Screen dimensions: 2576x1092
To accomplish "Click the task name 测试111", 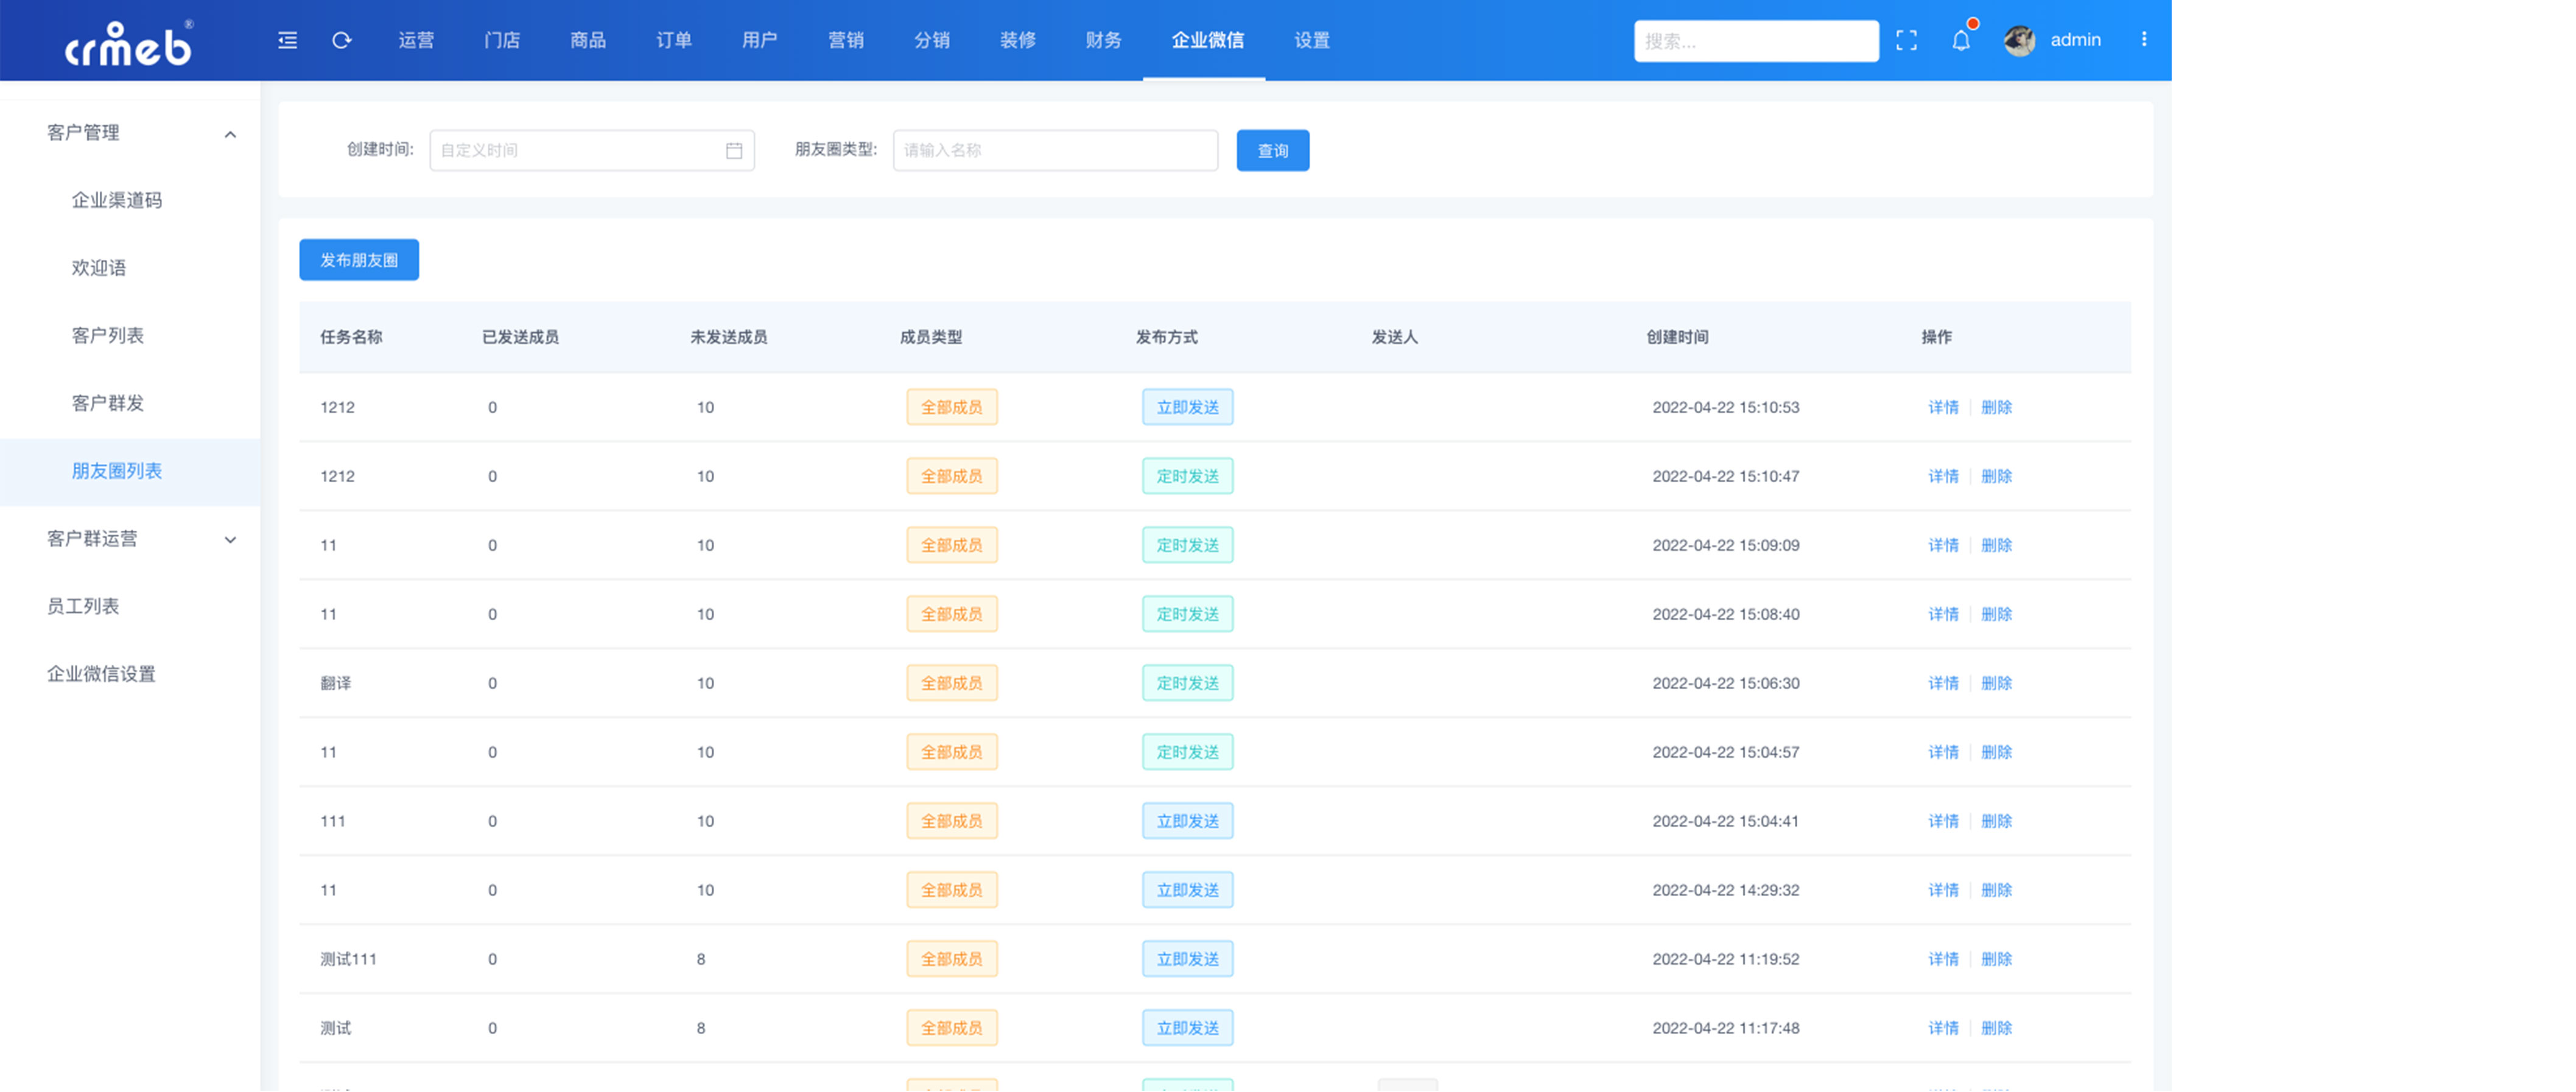I will pos(348,959).
